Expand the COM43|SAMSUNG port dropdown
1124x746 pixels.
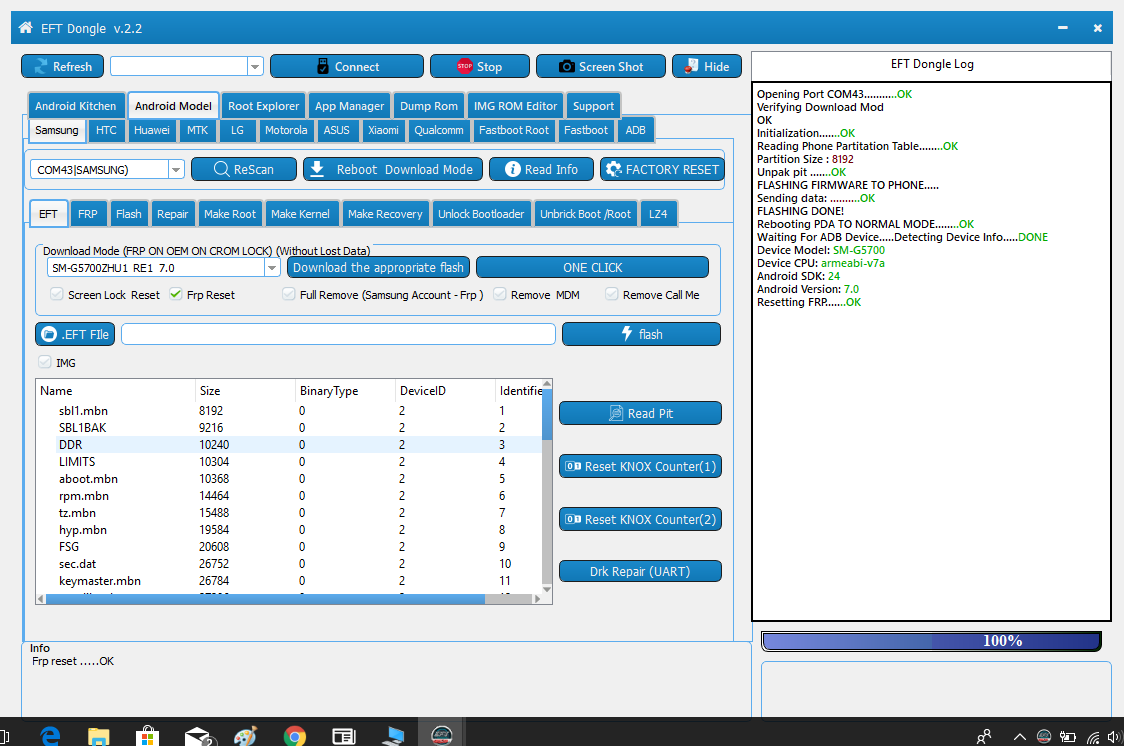click(x=176, y=170)
